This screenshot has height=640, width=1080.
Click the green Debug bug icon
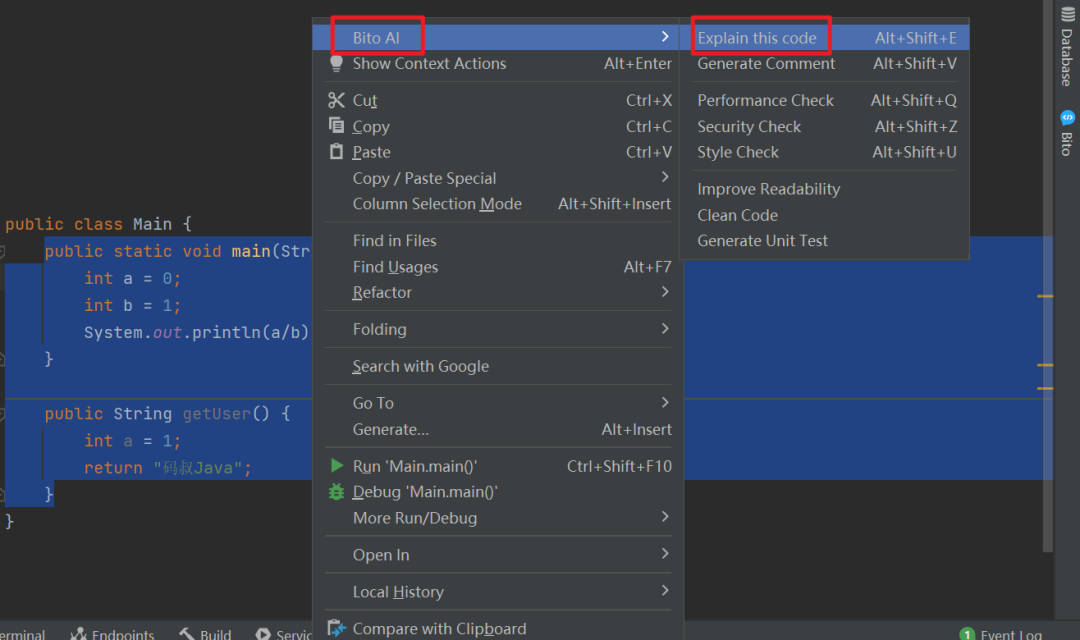coord(336,492)
